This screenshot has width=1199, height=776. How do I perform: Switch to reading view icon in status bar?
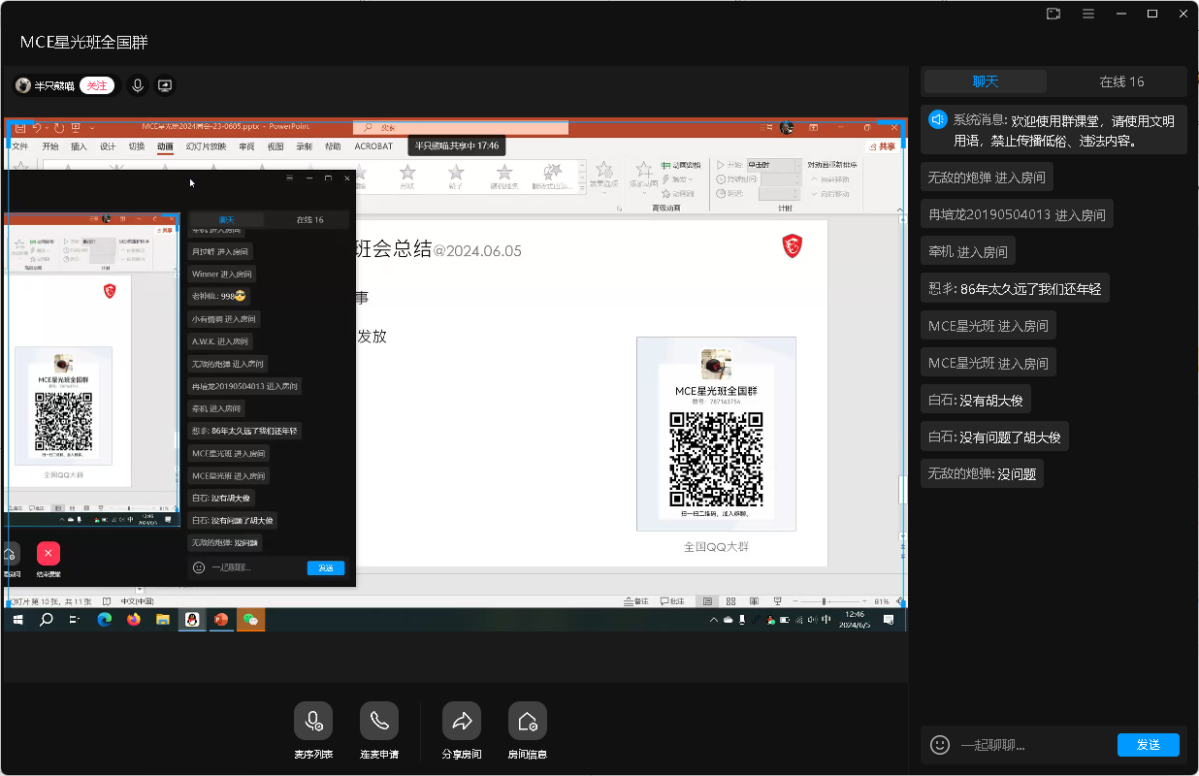[x=755, y=601]
